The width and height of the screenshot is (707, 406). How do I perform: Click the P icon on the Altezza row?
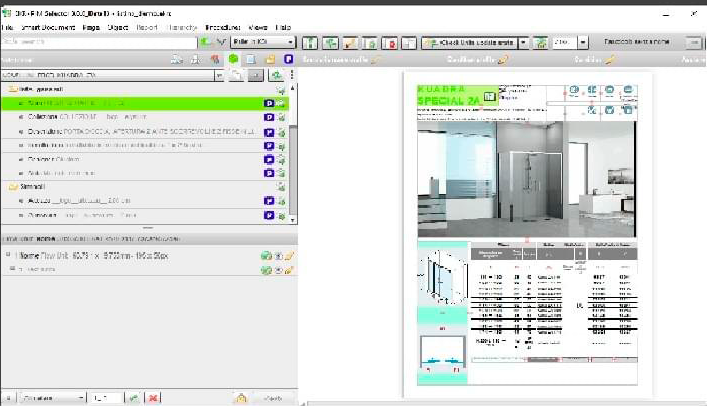269,201
